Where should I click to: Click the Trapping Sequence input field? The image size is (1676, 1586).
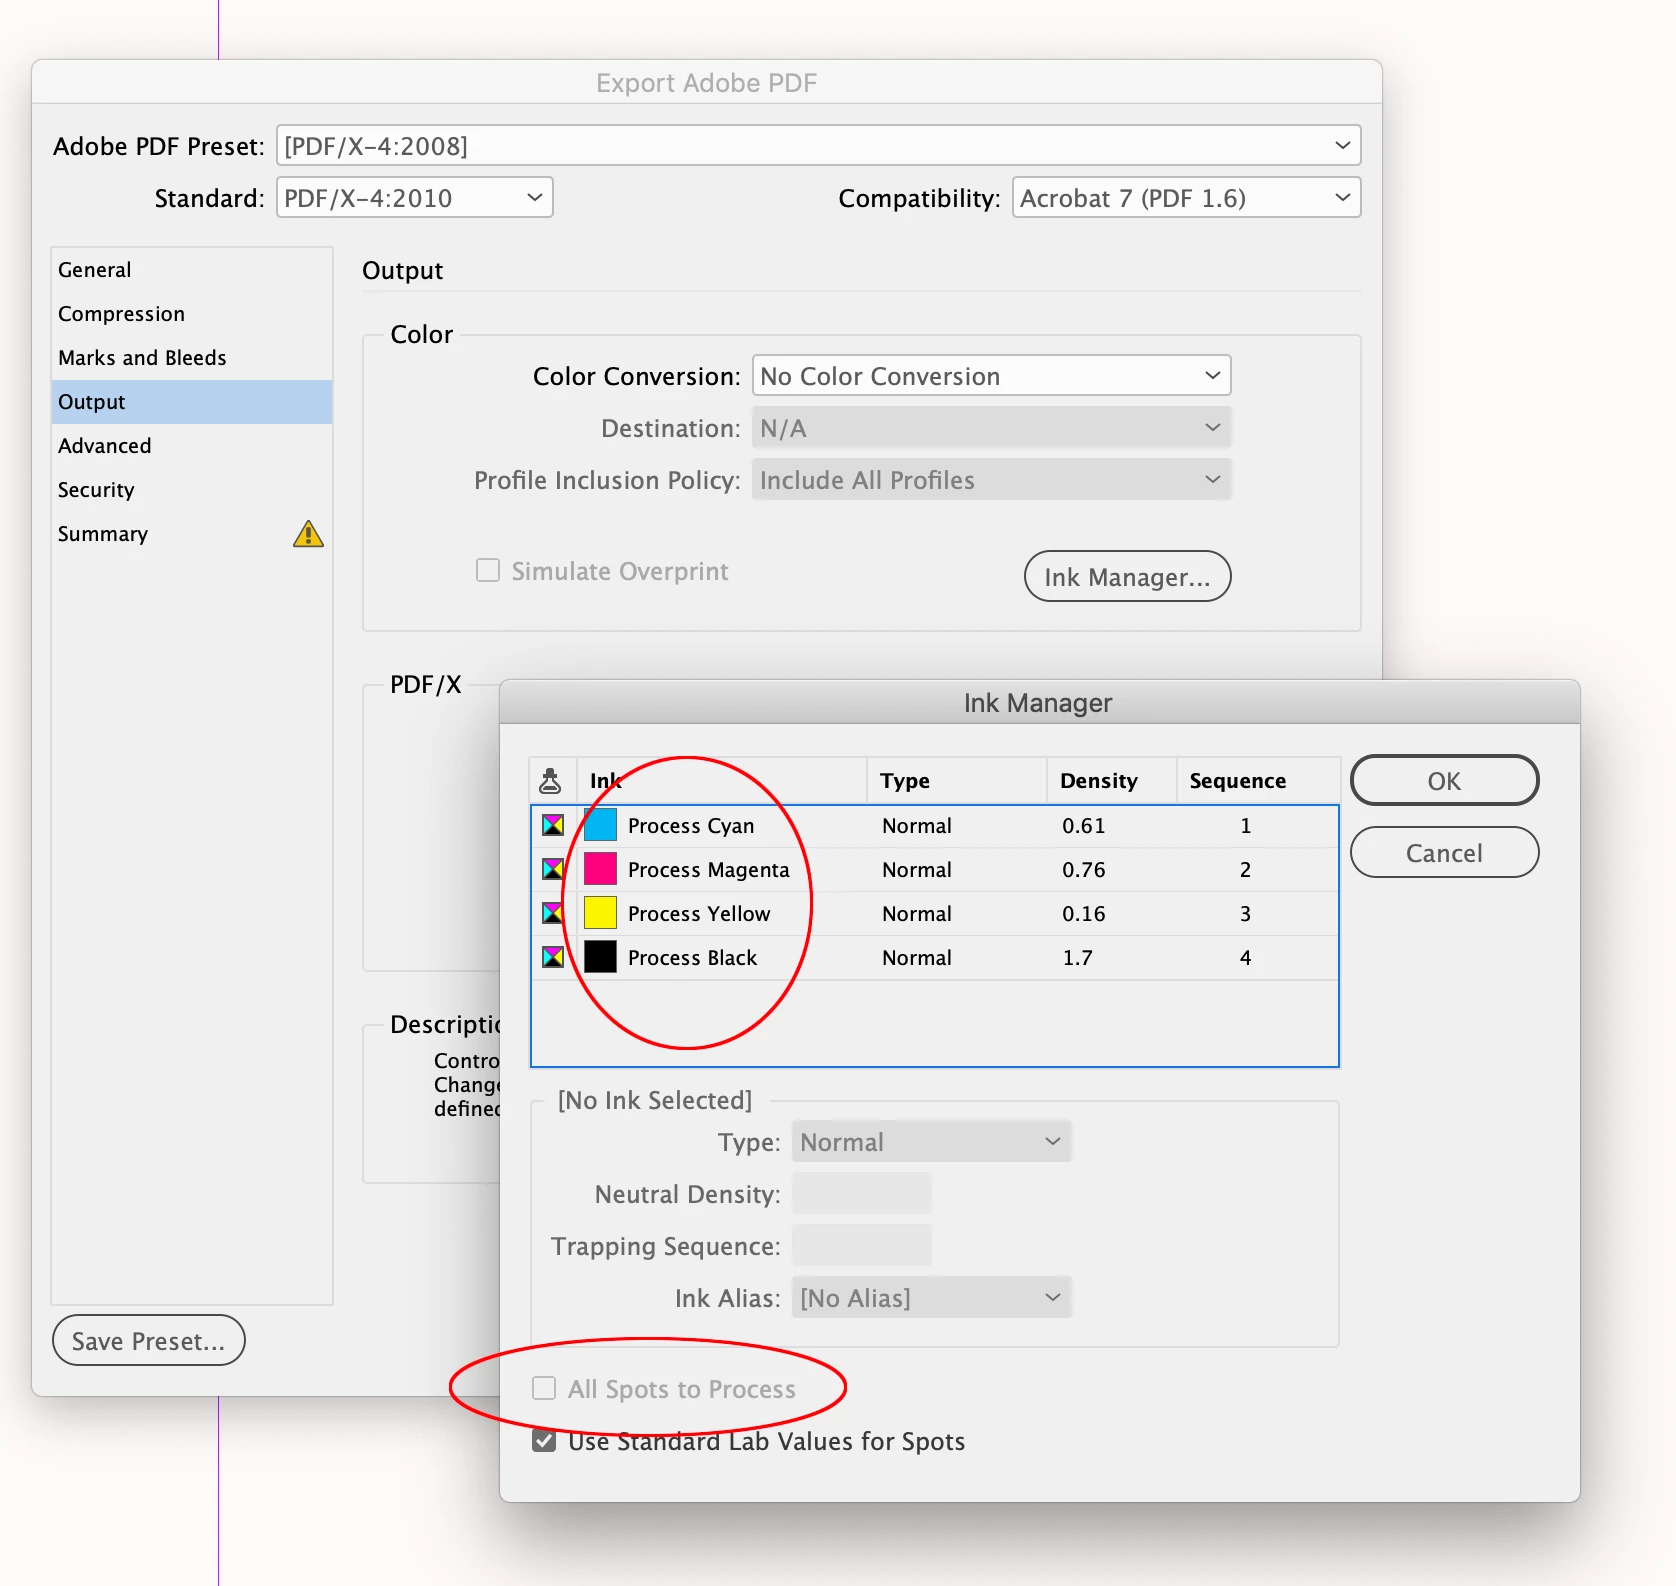861,1245
